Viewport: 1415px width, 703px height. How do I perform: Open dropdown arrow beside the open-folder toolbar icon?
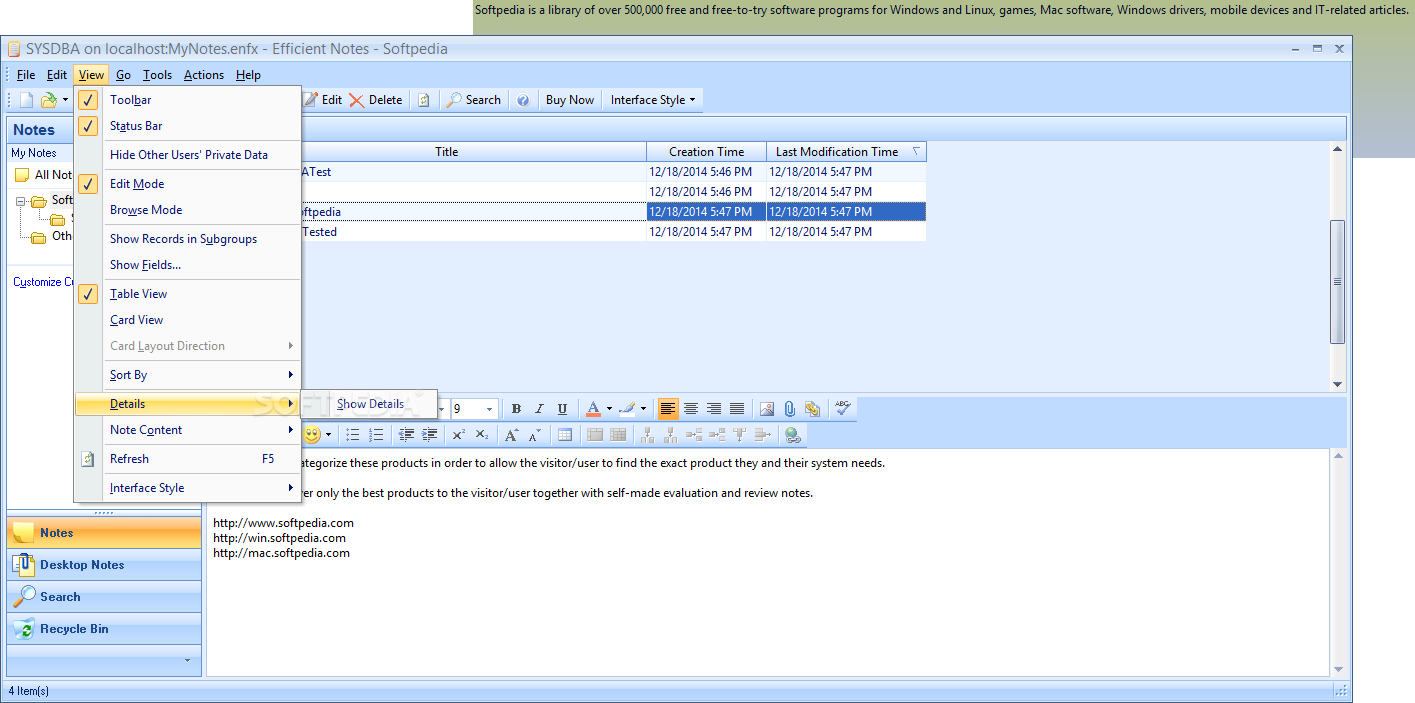pos(65,100)
